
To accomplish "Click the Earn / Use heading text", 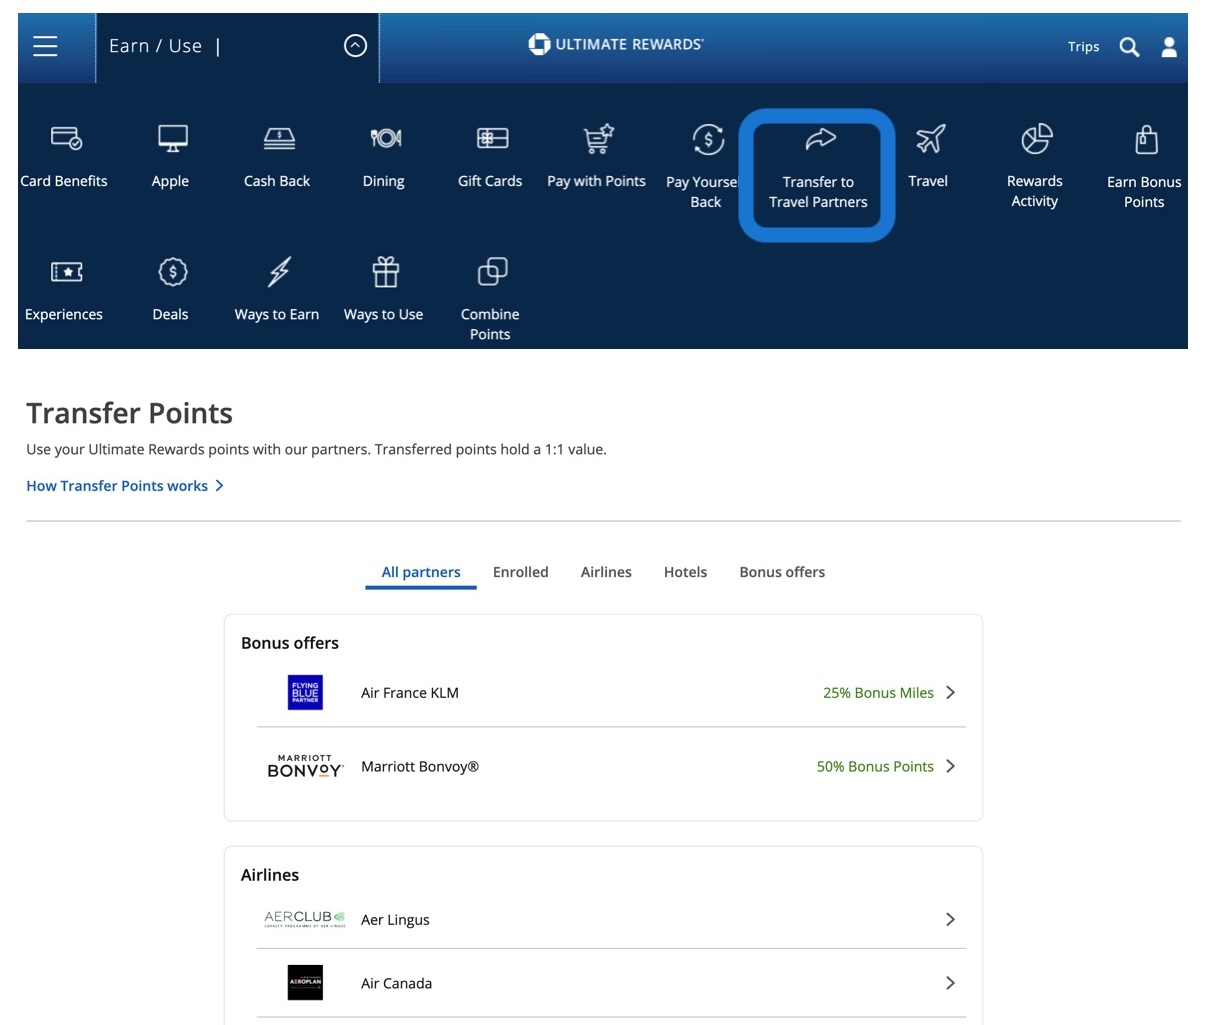I will click(155, 46).
